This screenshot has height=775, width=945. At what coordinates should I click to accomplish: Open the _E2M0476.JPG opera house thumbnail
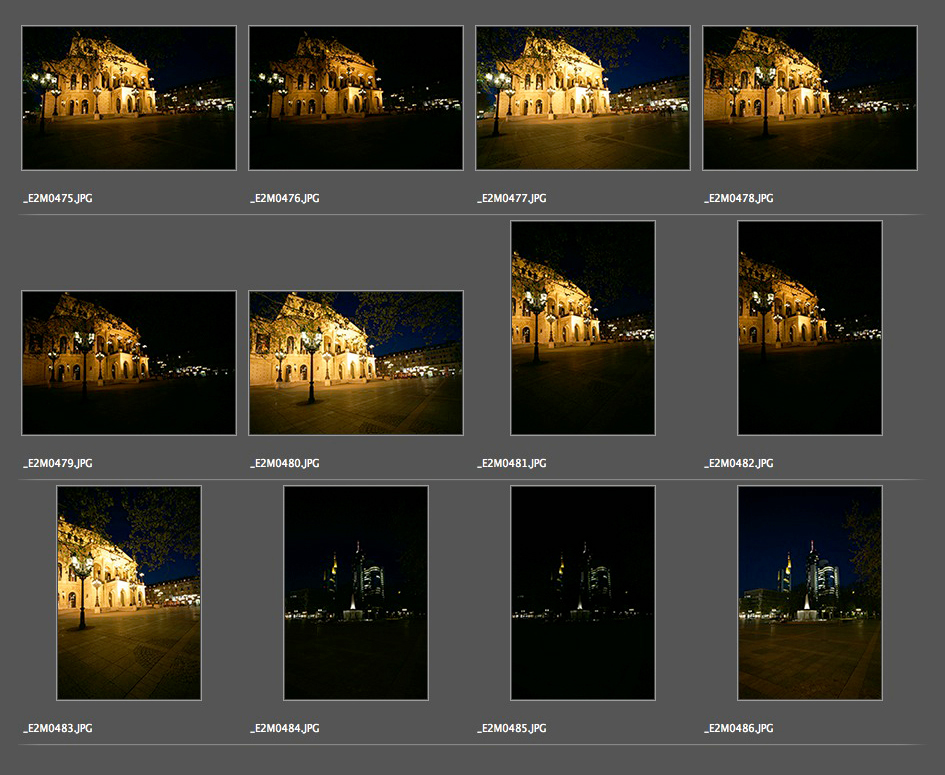point(356,98)
